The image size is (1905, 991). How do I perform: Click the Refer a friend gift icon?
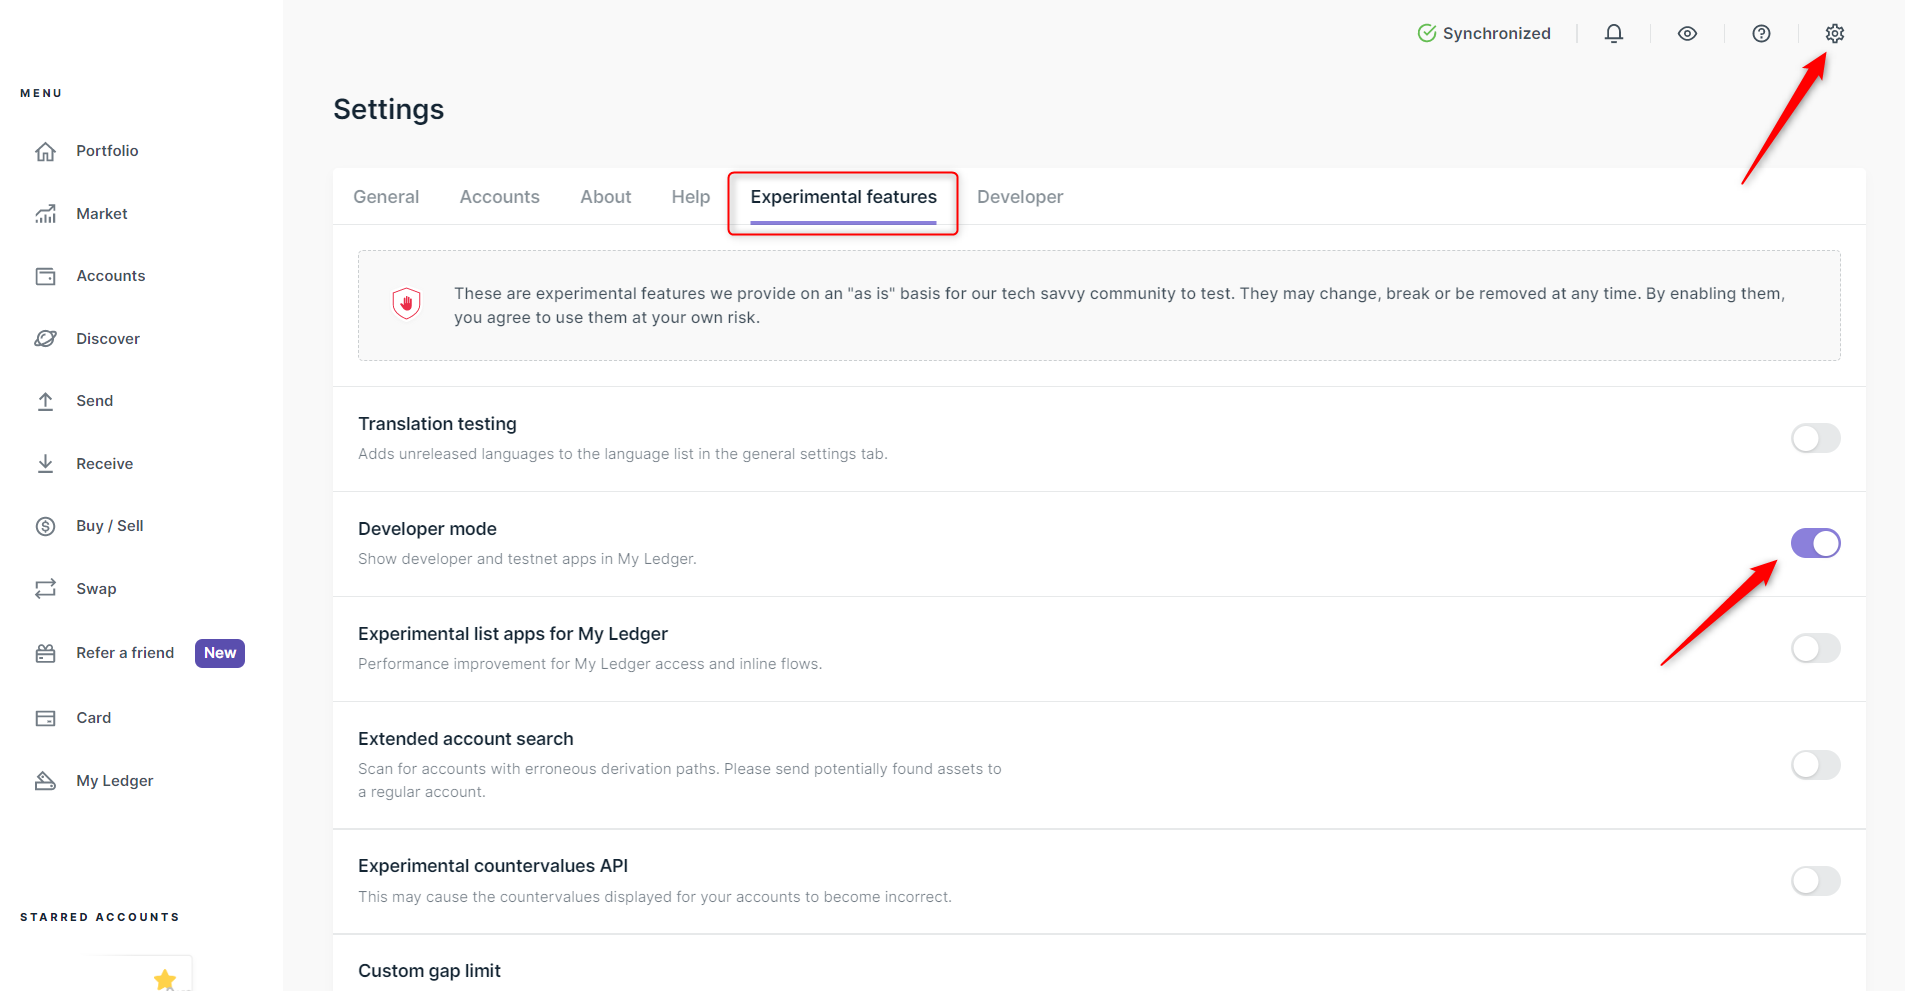point(45,653)
